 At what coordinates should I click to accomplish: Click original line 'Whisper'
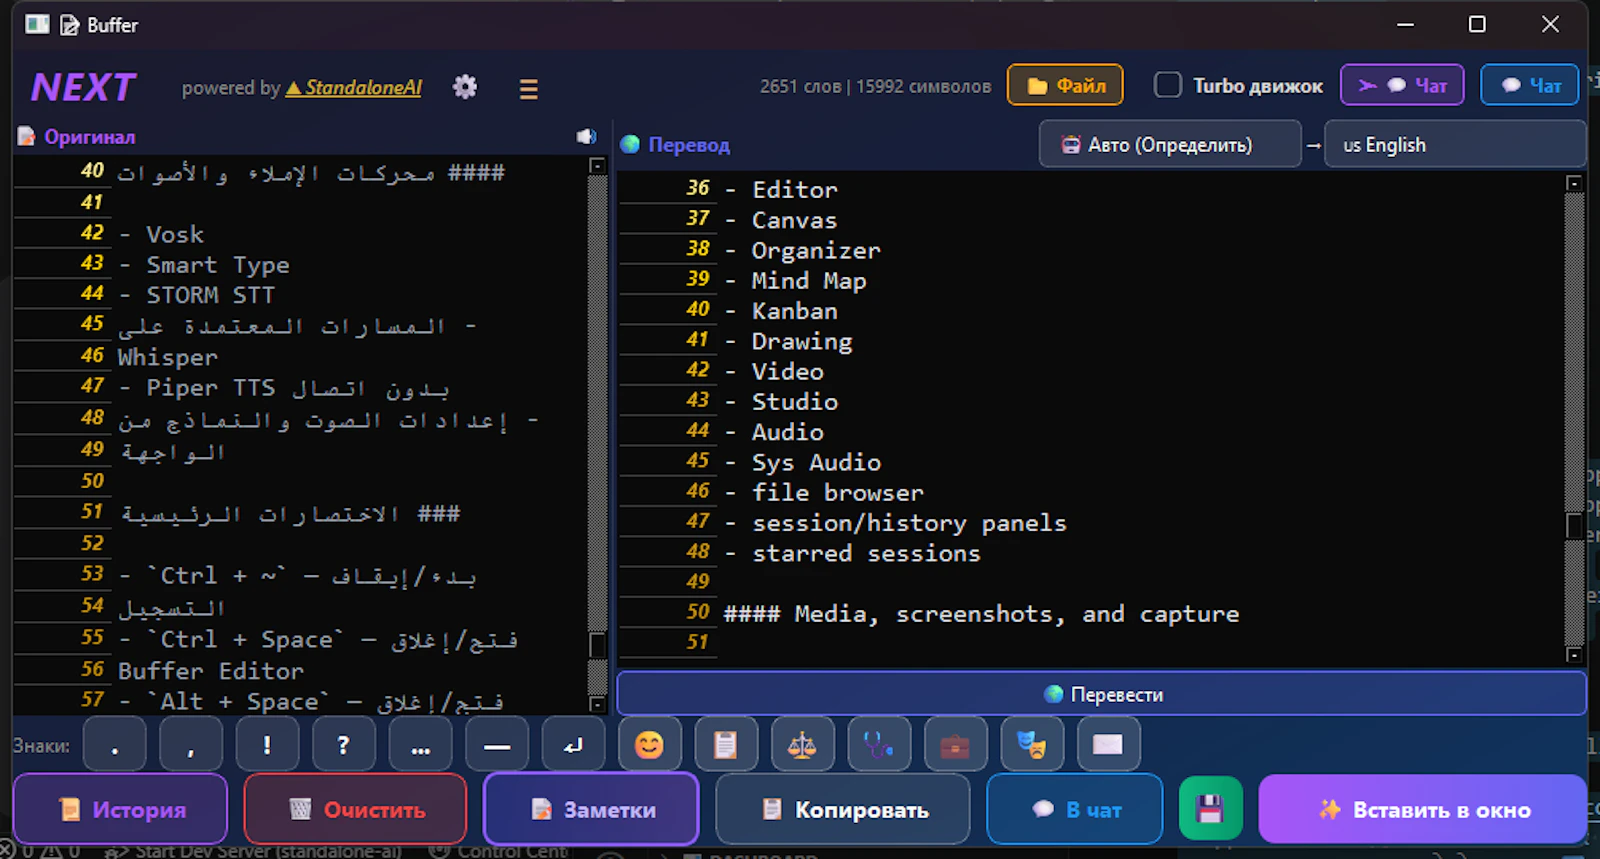(x=167, y=357)
